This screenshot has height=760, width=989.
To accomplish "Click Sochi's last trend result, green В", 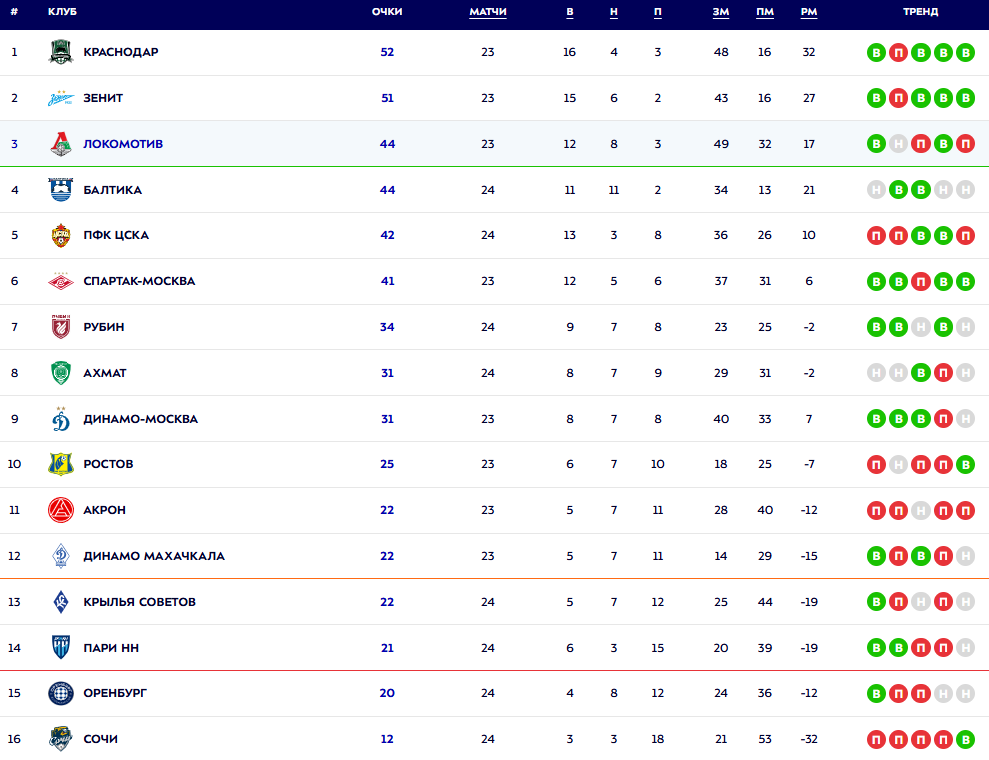I will 965,740.
